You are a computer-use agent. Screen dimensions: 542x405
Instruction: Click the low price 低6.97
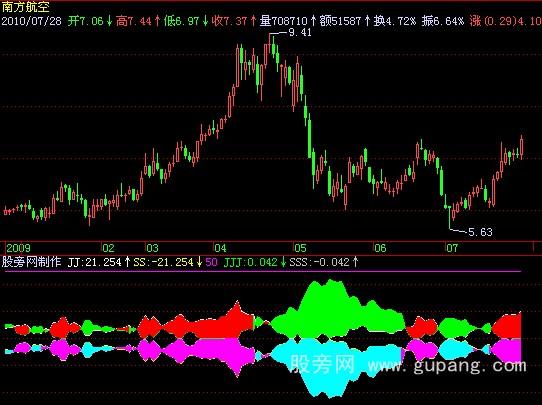(x=181, y=21)
